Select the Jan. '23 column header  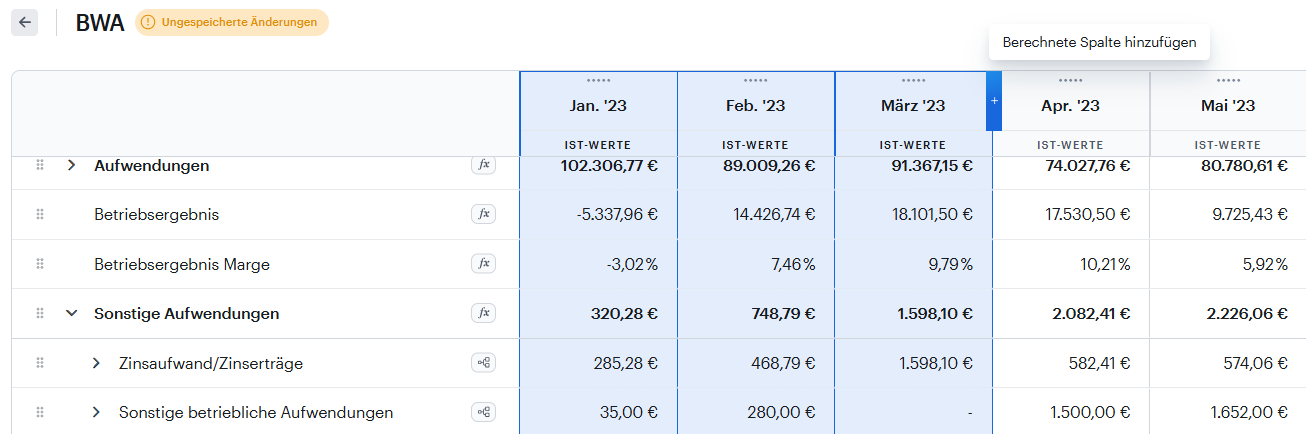[598, 105]
